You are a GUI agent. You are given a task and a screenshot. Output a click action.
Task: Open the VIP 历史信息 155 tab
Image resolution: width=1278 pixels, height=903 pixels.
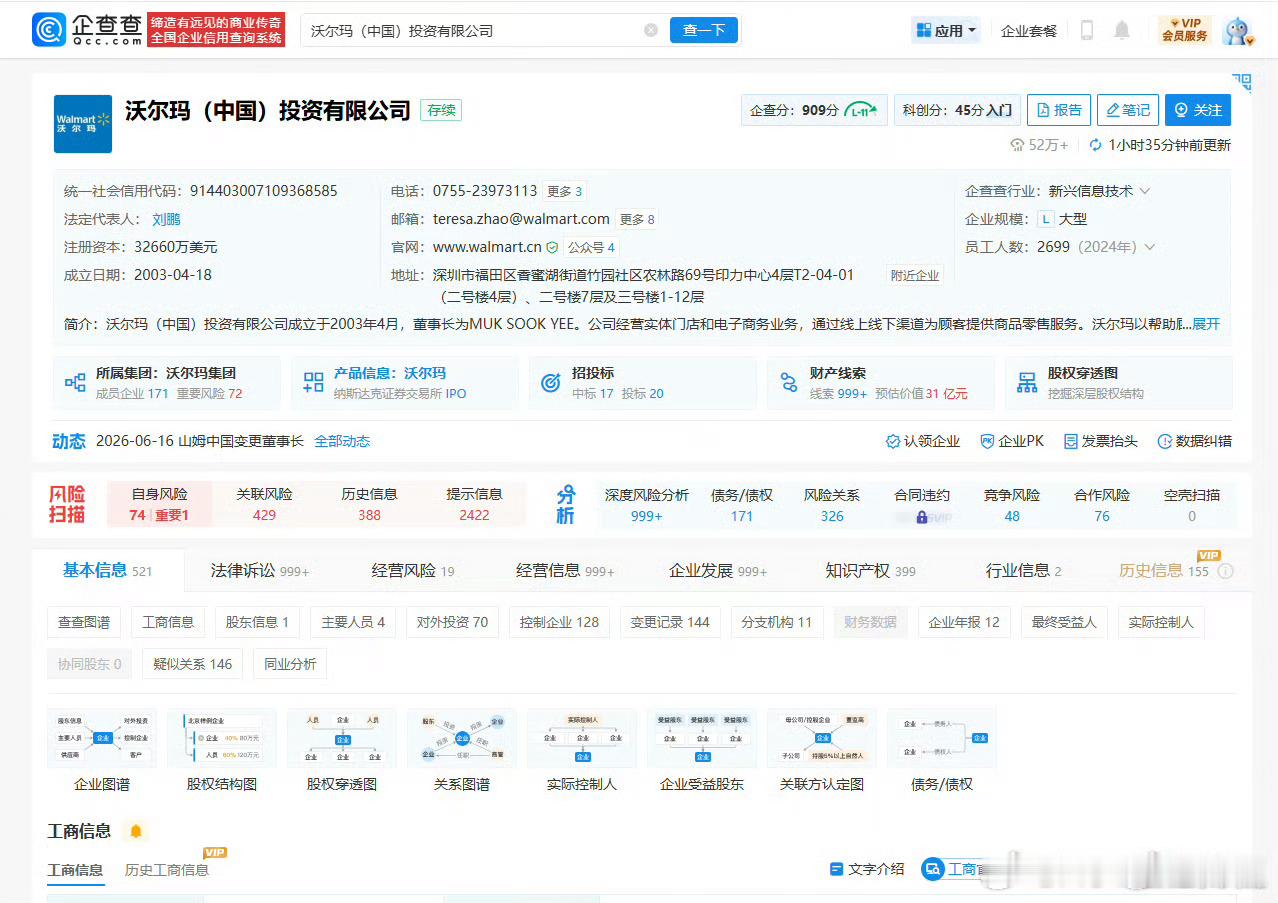[x=1163, y=571]
